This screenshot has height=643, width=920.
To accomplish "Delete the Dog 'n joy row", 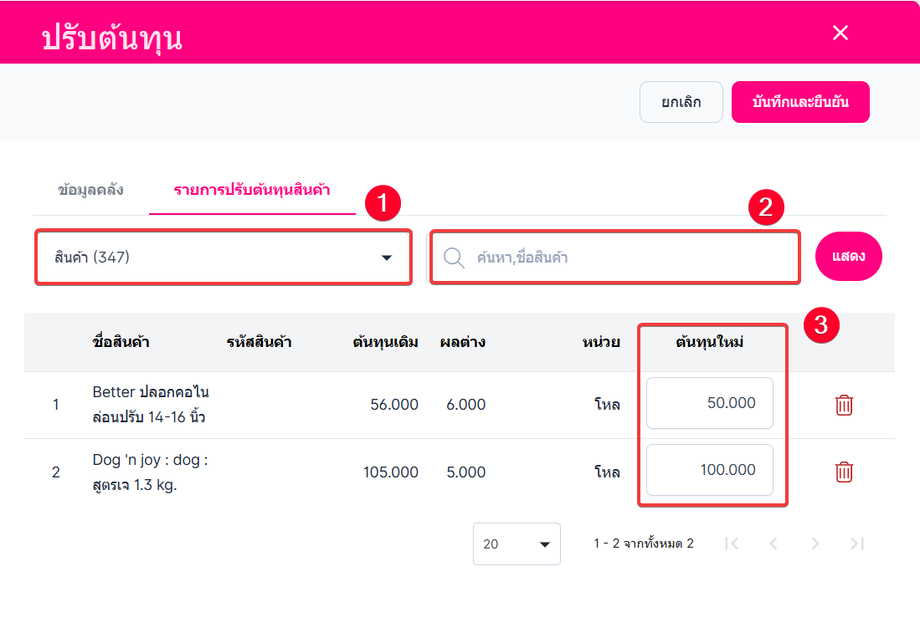I will (844, 471).
